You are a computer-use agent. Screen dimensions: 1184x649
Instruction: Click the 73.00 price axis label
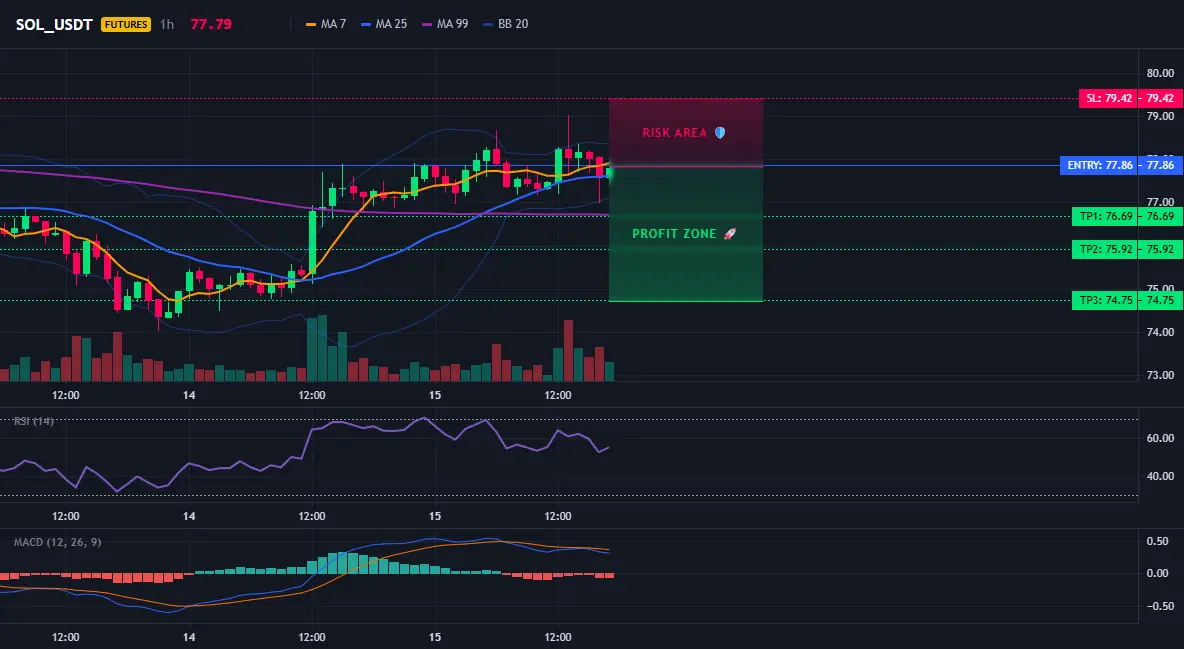pyautogui.click(x=1160, y=375)
